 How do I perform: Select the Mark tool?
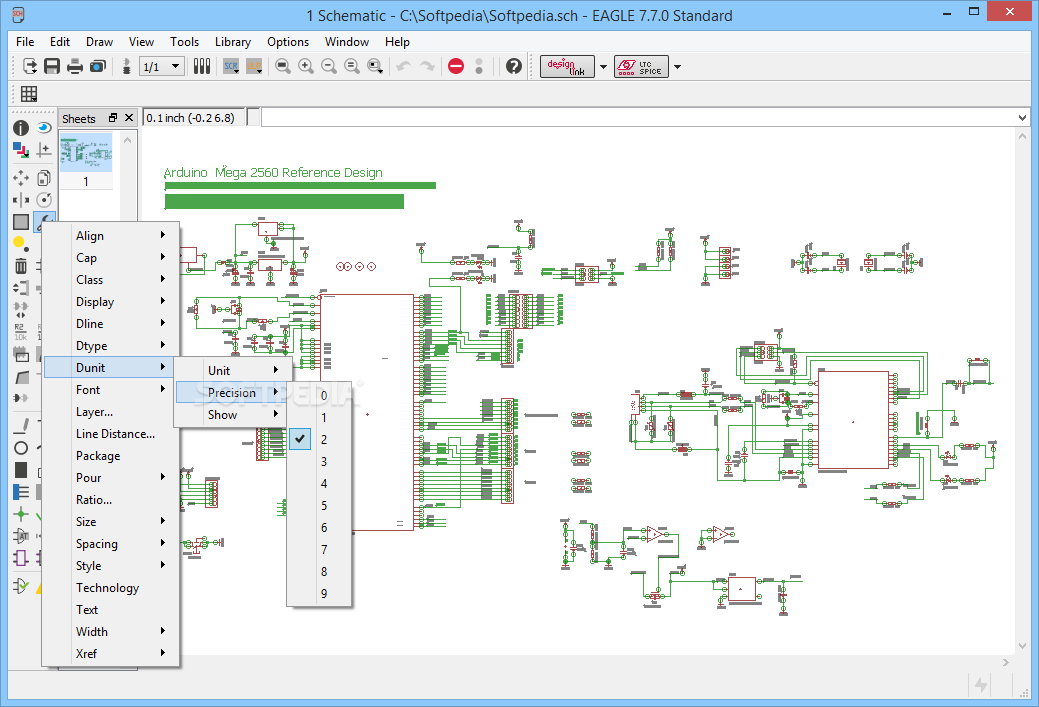(44, 150)
